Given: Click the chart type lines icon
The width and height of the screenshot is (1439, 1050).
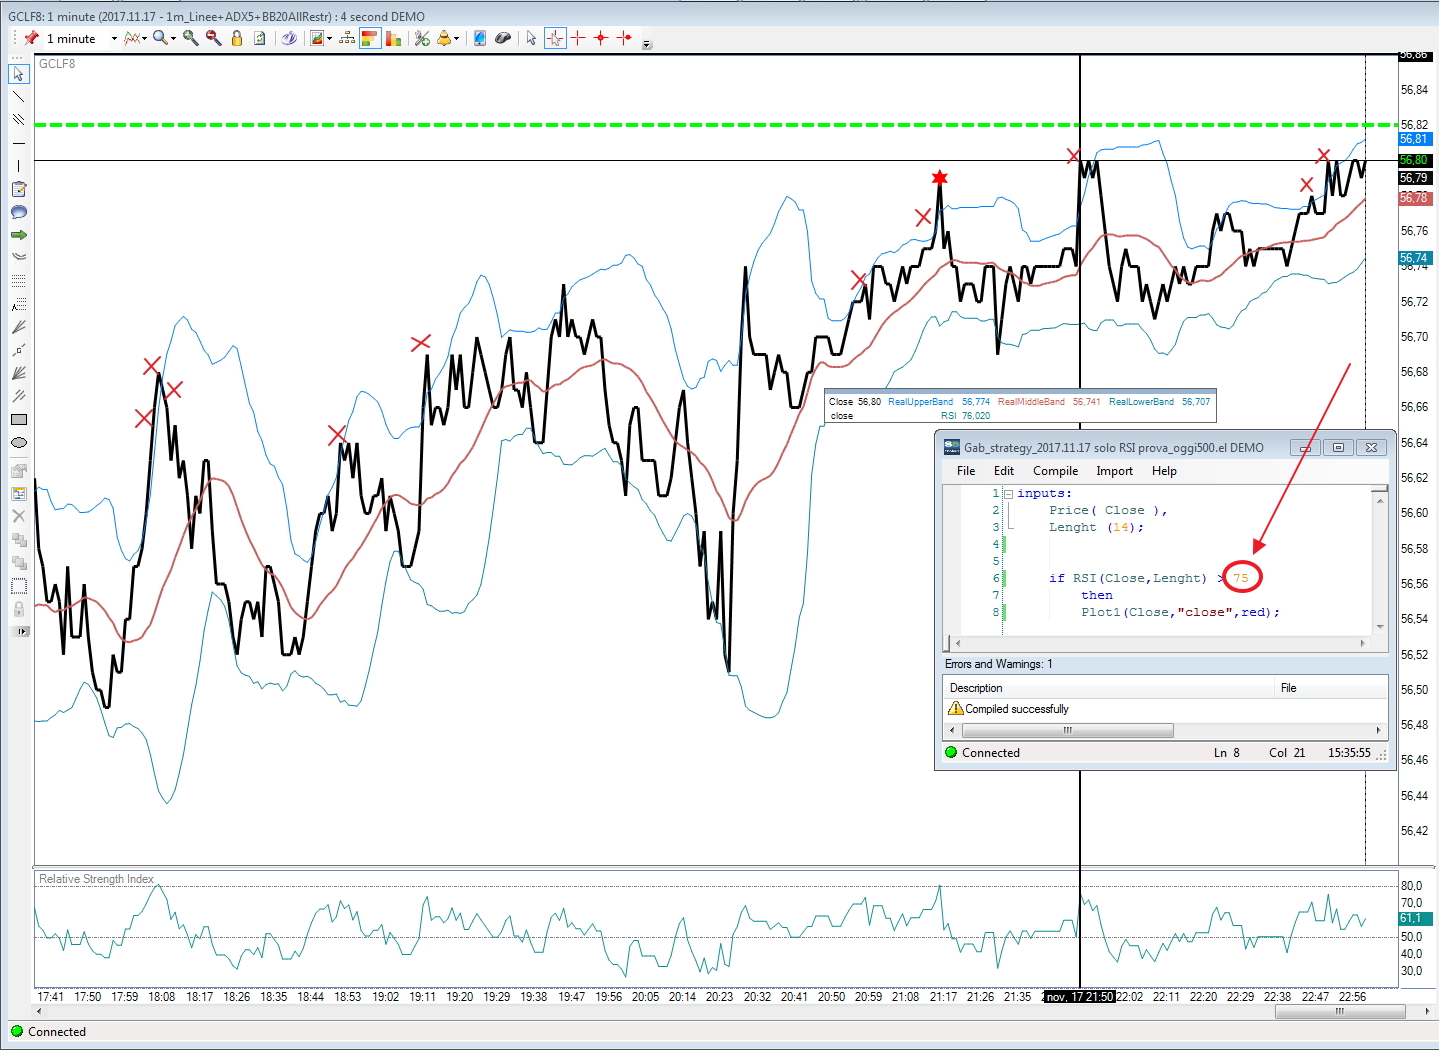Looking at the screenshot, I should (x=132, y=38).
